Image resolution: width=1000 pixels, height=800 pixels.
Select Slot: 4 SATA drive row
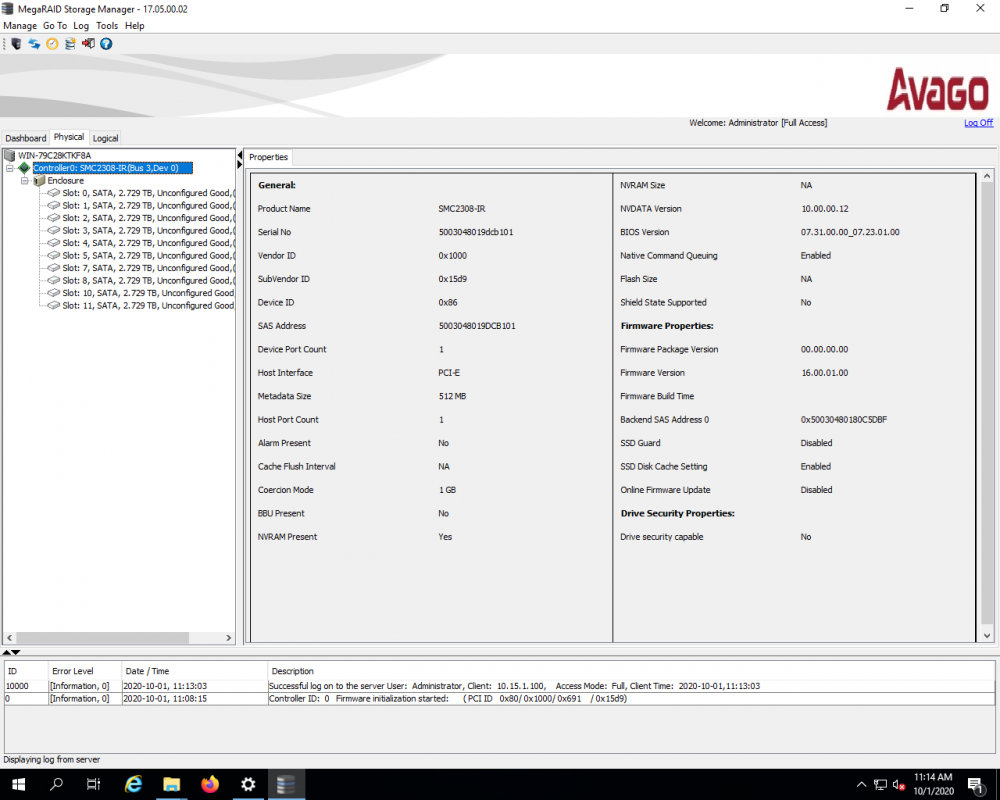(149, 243)
